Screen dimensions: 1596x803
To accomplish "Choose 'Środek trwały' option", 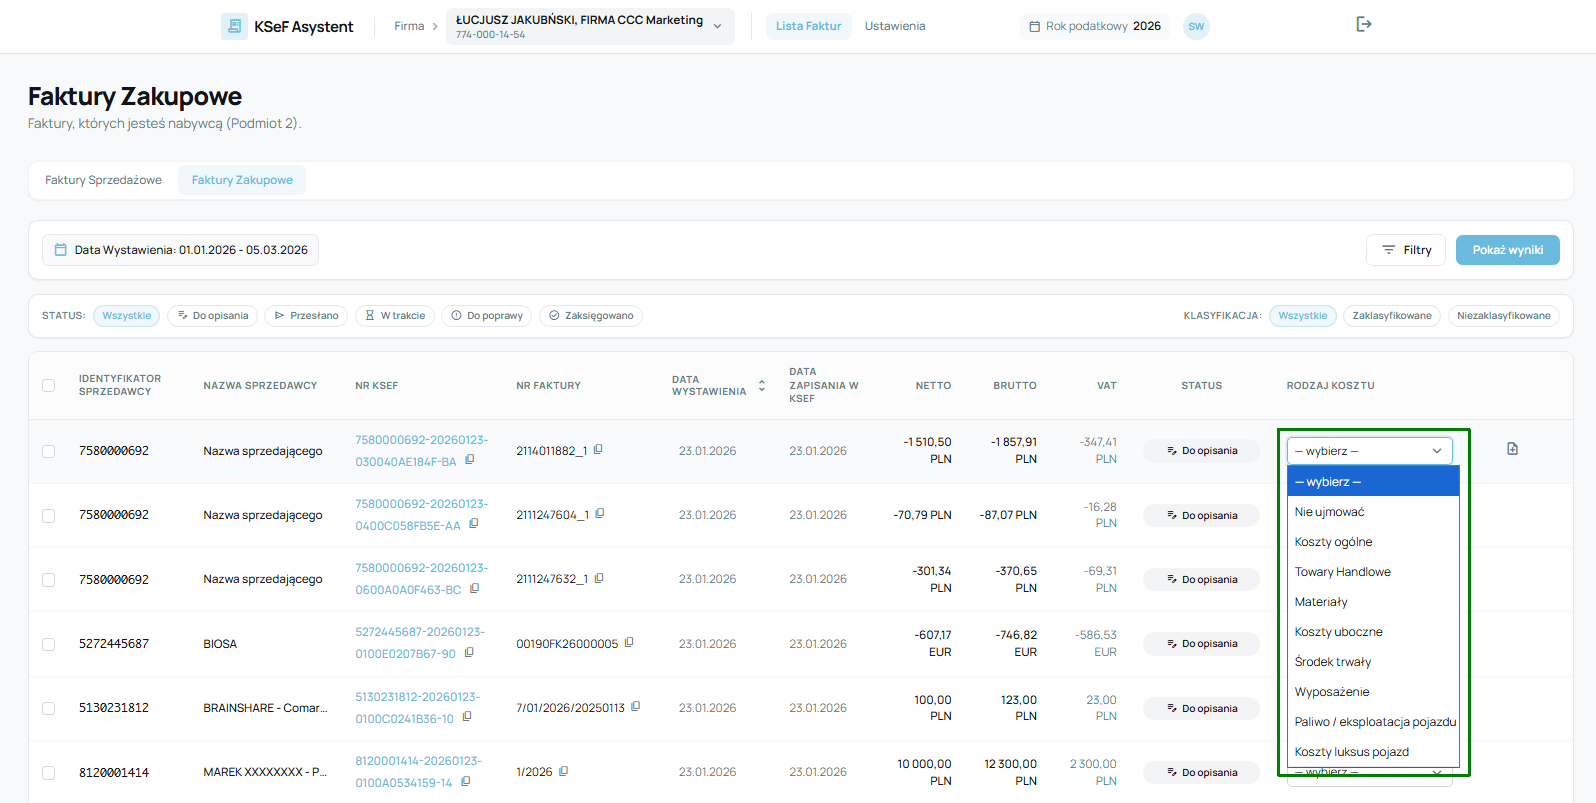I will click(1373, 662).
